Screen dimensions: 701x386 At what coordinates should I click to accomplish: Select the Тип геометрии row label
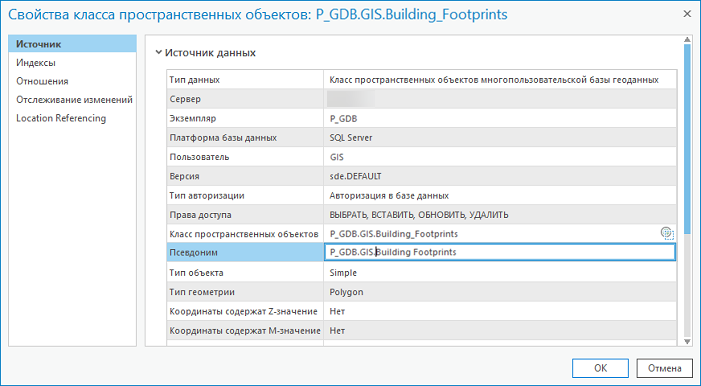[x=202, y=292]
